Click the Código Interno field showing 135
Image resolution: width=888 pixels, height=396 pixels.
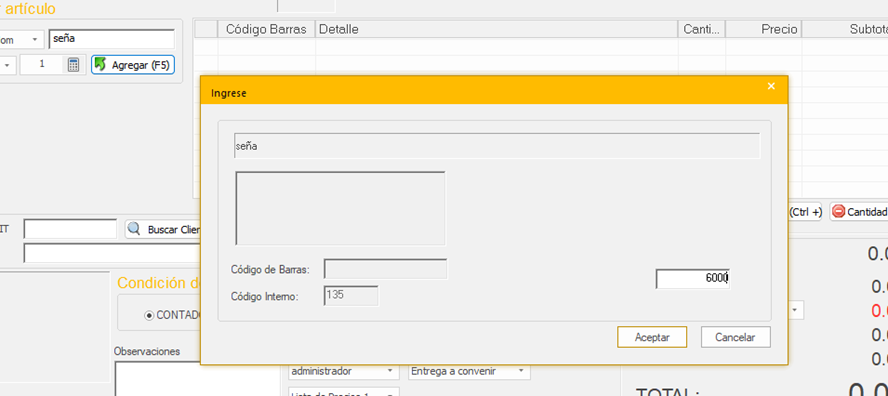click(x=351, y=296)
